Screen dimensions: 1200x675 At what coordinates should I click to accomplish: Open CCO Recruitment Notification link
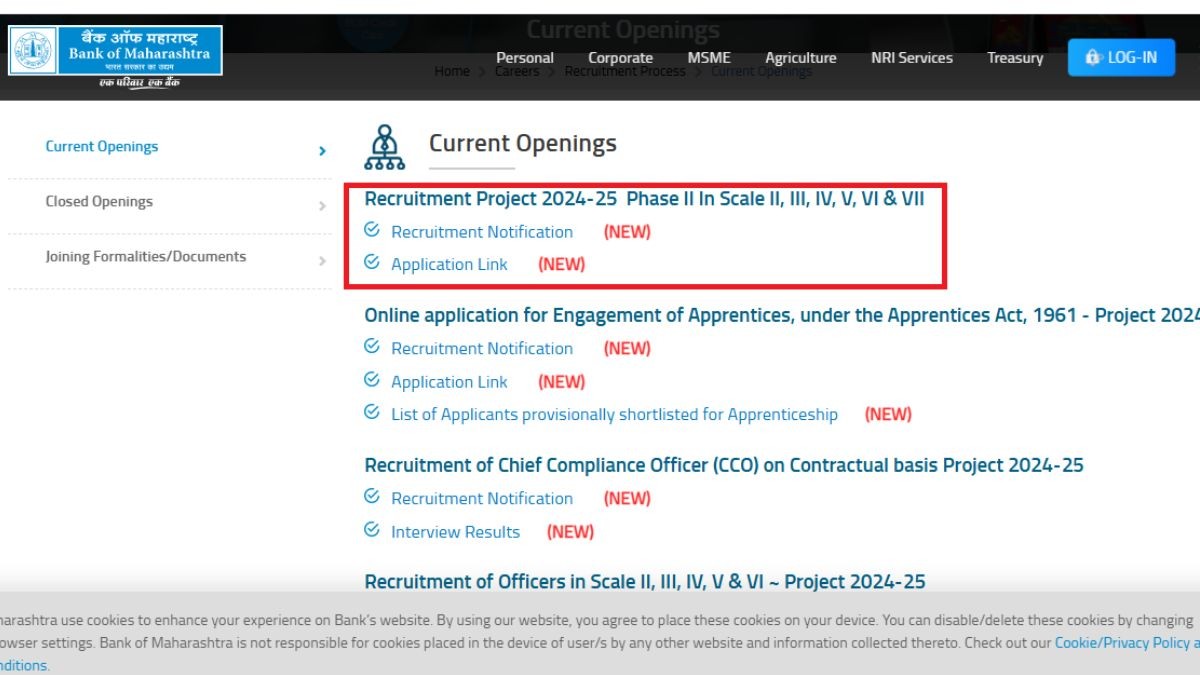coord(482,499)
